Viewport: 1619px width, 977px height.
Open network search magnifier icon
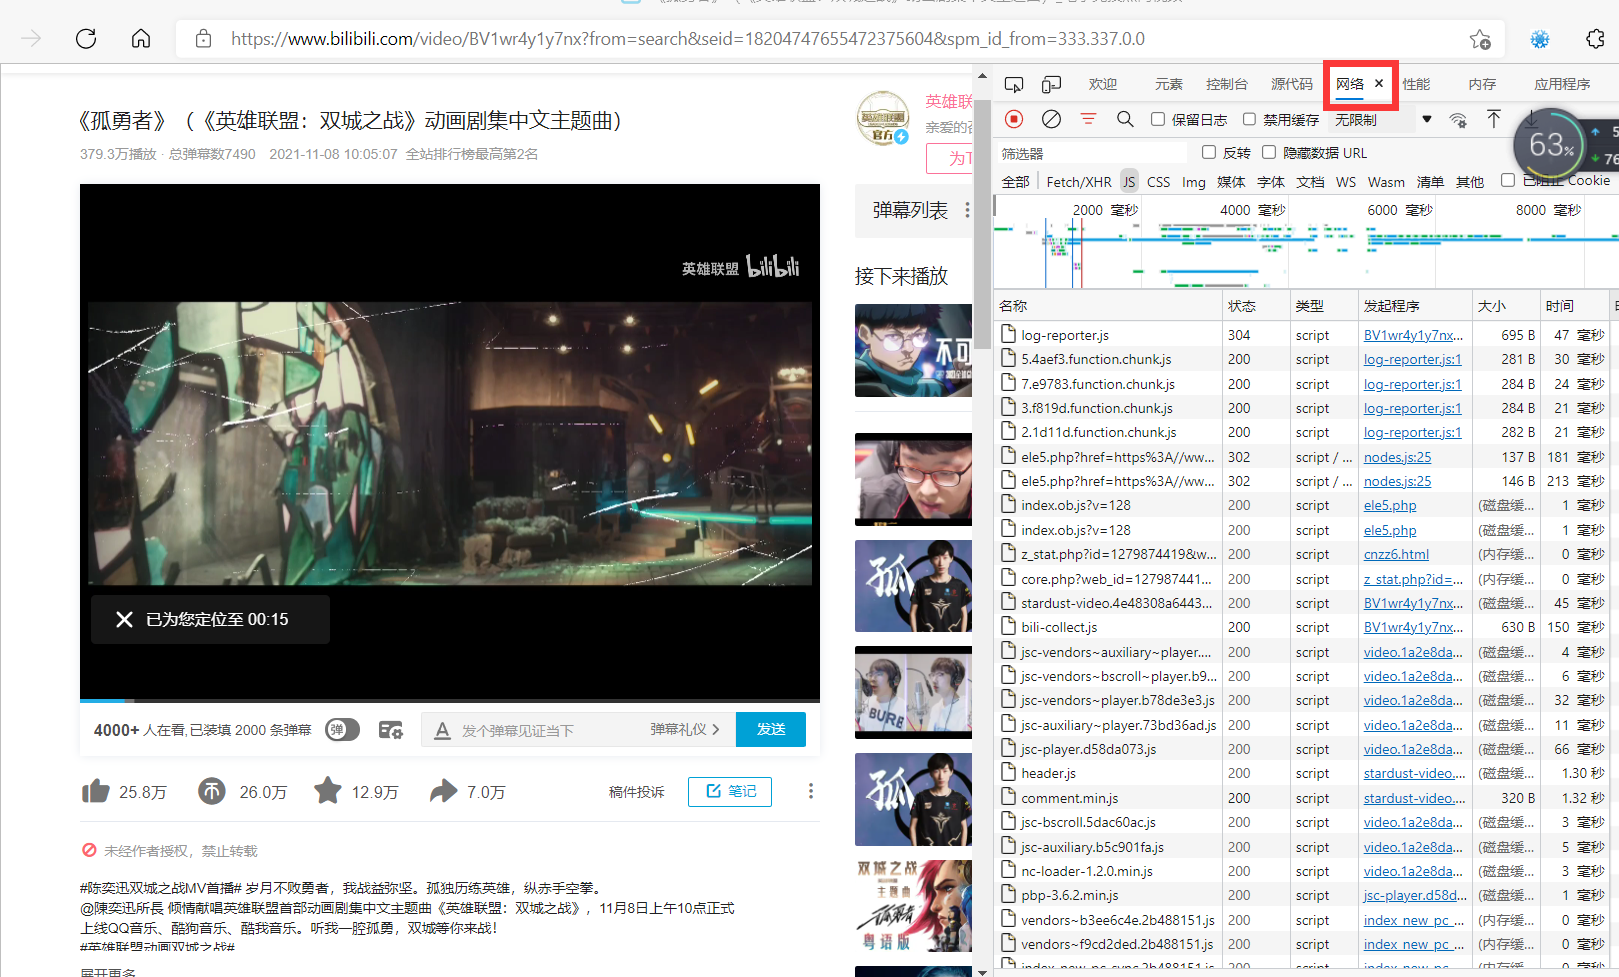[1125, 119]
